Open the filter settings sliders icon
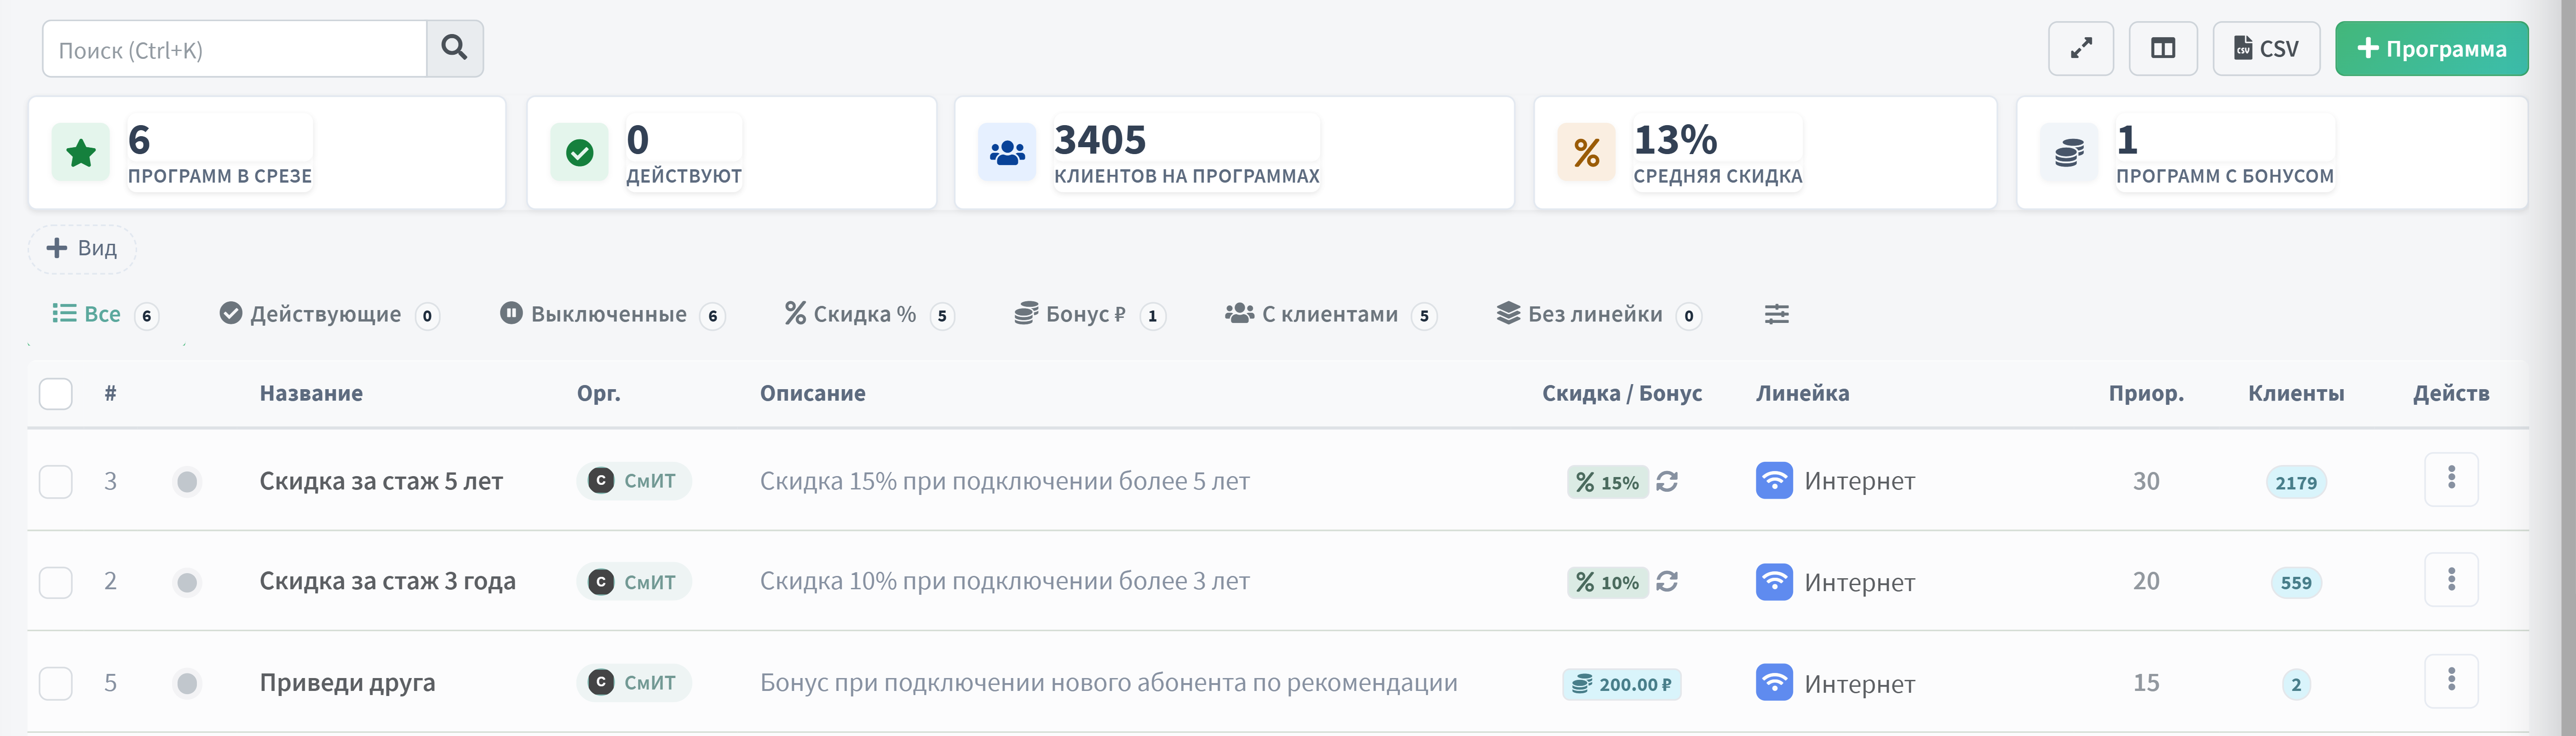 tap(1776, 314)
